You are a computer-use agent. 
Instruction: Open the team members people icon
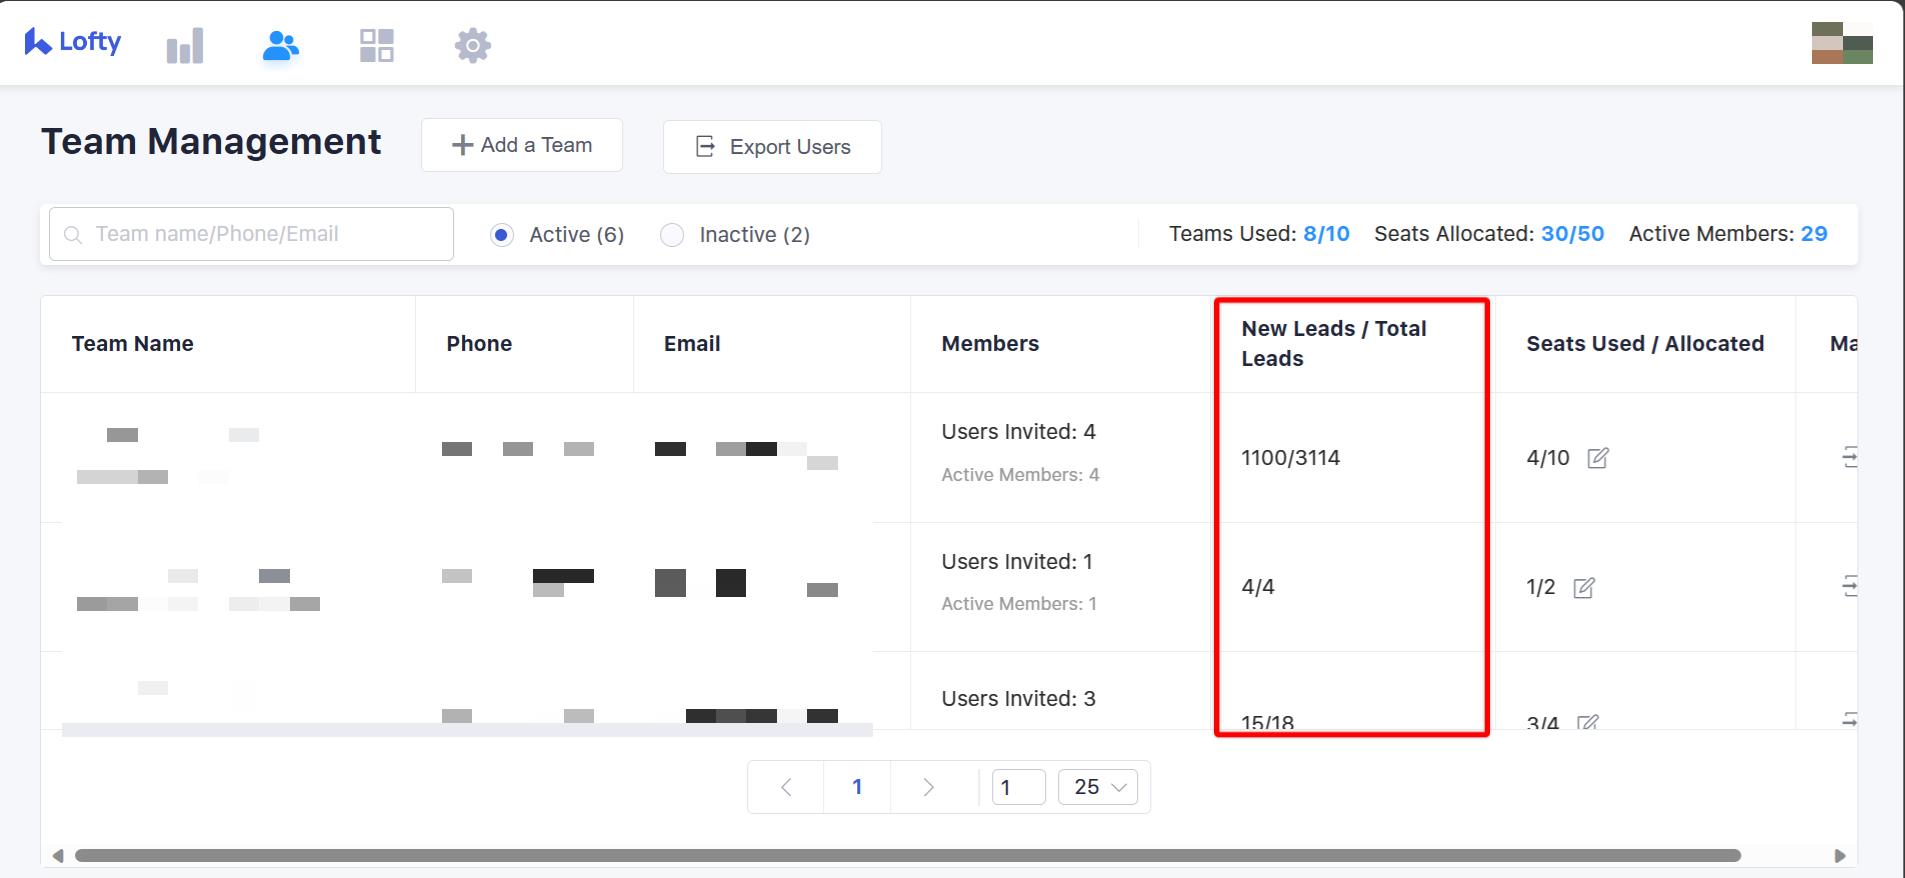pos(280,46)
